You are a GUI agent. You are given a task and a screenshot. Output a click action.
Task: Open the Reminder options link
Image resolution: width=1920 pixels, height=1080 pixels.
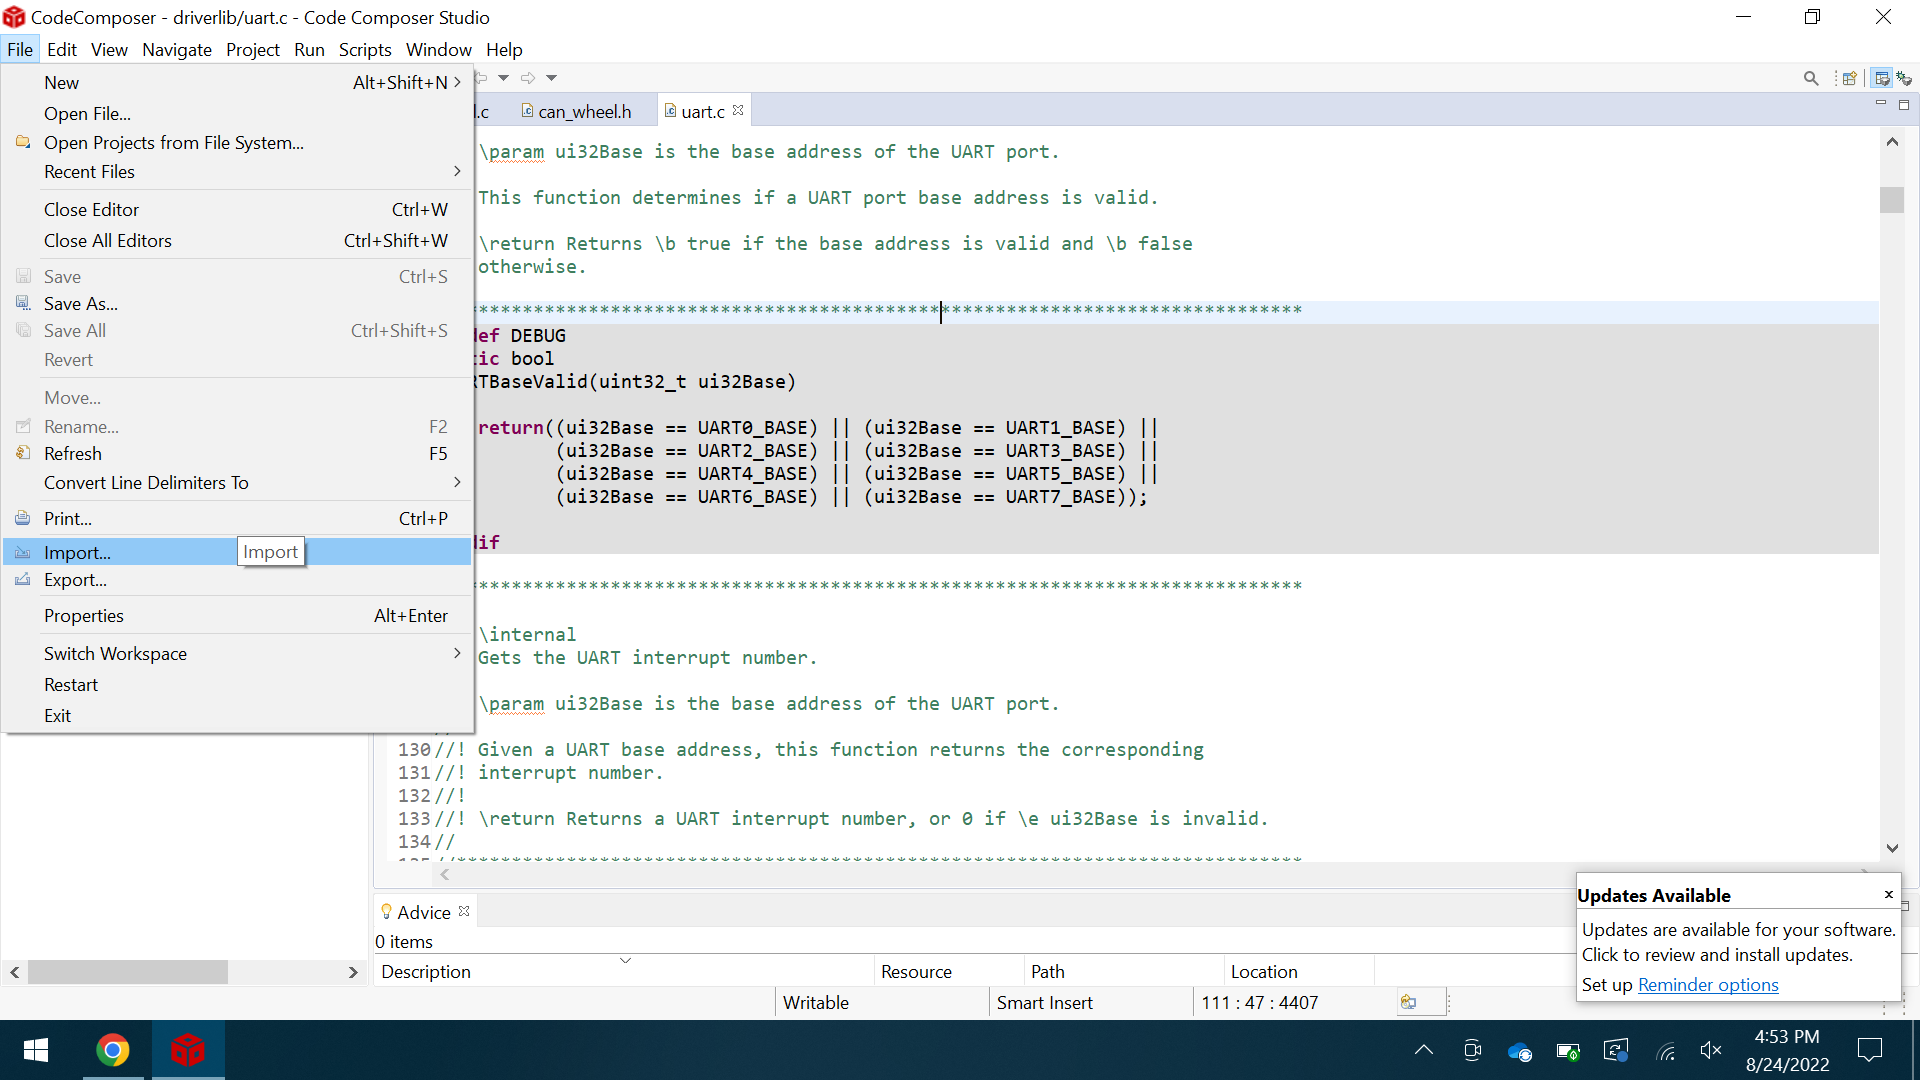click(x=1707, y=985)
